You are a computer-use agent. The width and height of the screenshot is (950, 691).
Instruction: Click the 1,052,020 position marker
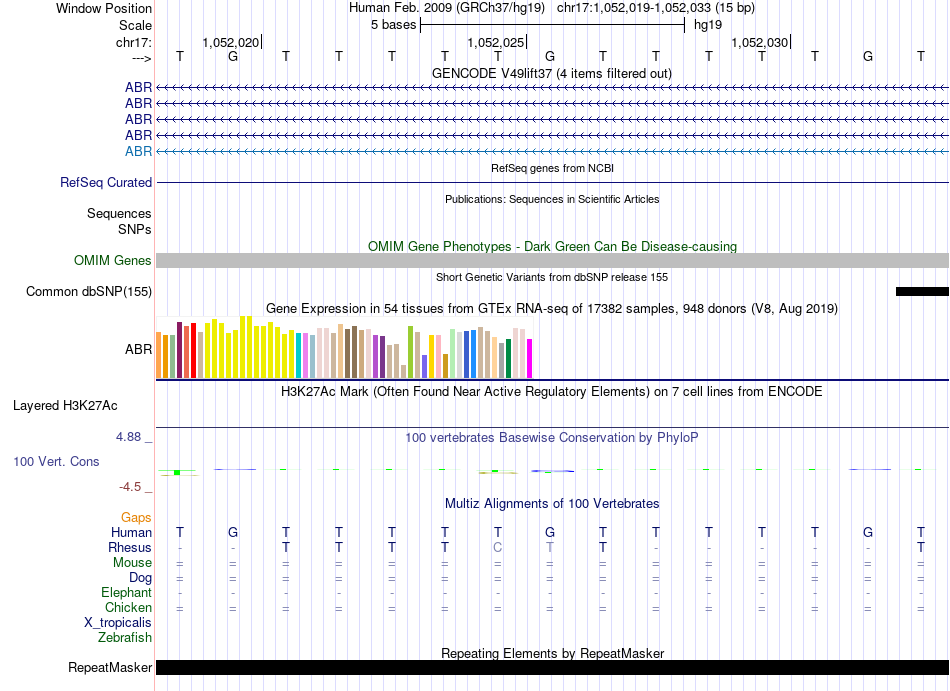[231, 42]
